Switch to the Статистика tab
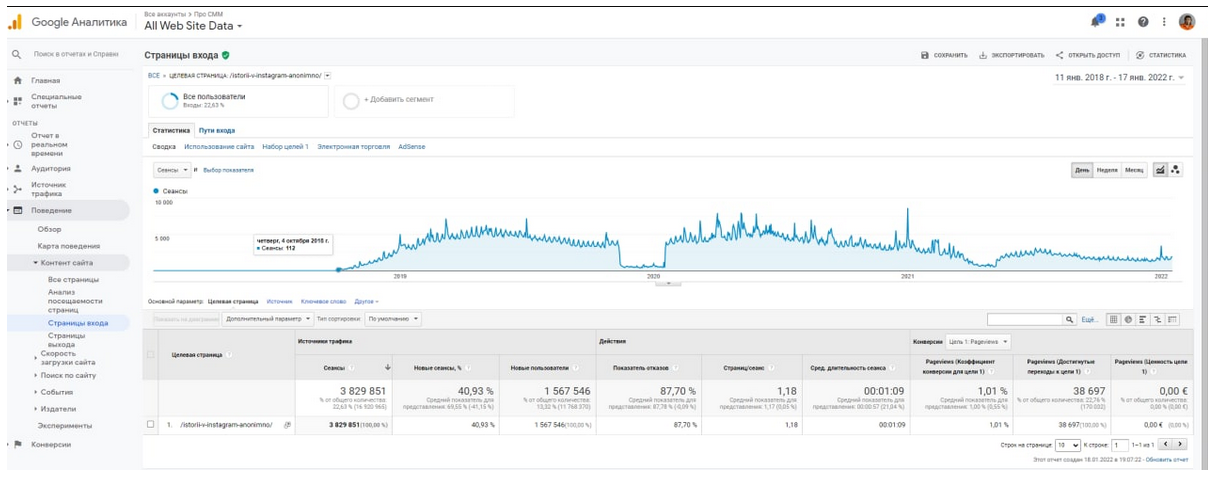Viewport: 1208px width, 479px height. (x=170, y=130)
